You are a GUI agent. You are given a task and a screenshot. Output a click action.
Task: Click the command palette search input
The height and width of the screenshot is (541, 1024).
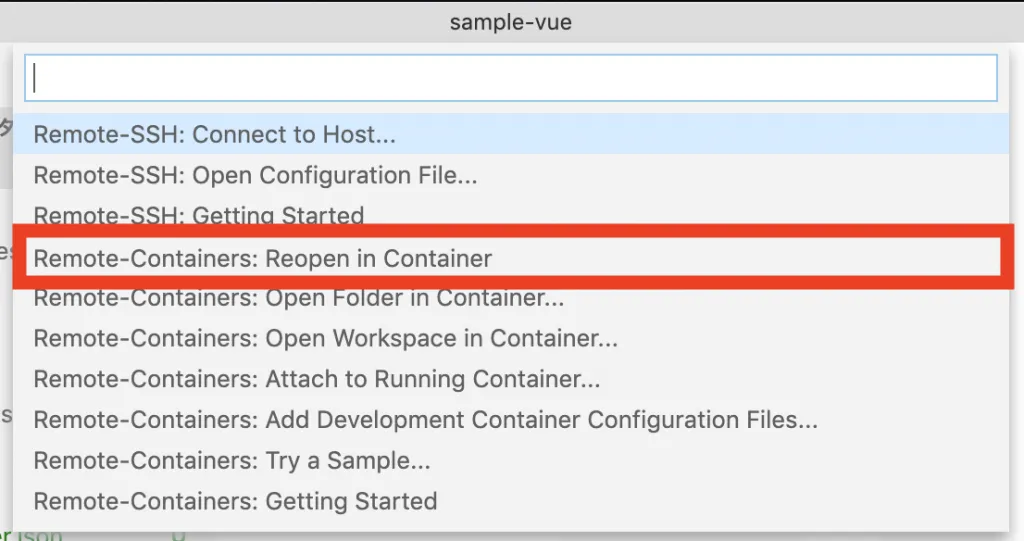[510, 78]
